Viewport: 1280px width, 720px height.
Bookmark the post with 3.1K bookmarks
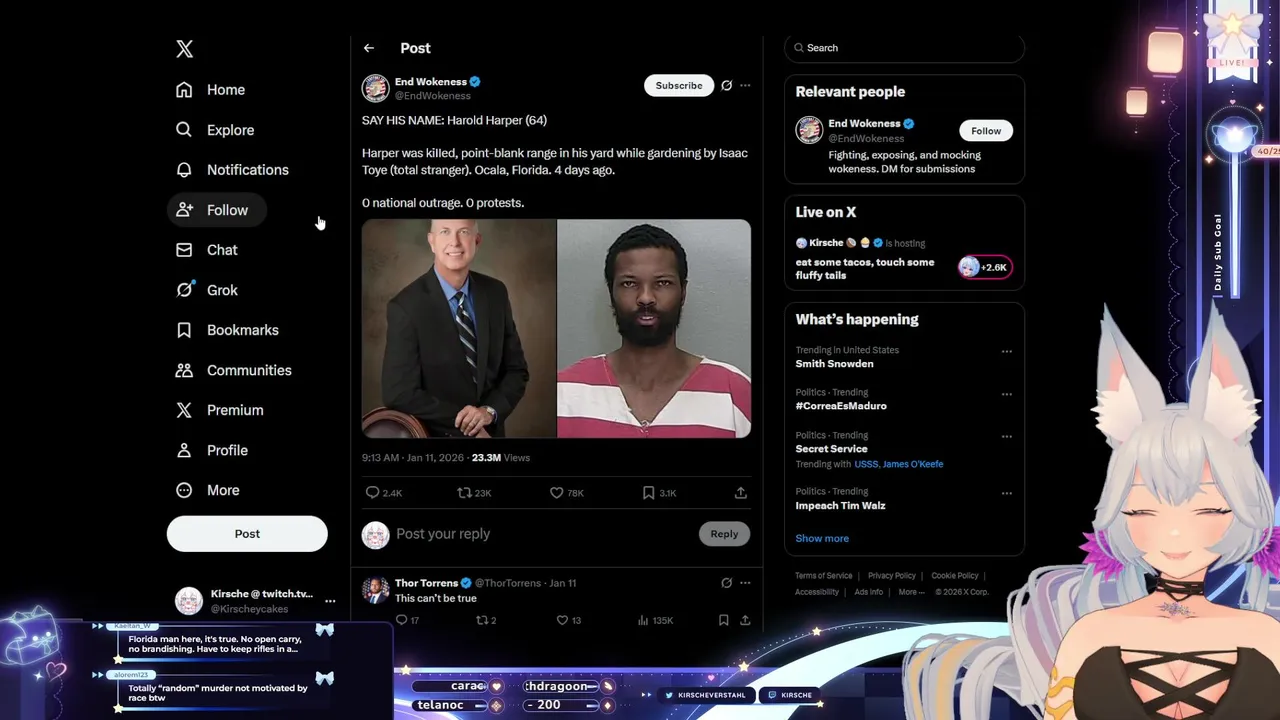pyautogui.click(x=659, y=493)
